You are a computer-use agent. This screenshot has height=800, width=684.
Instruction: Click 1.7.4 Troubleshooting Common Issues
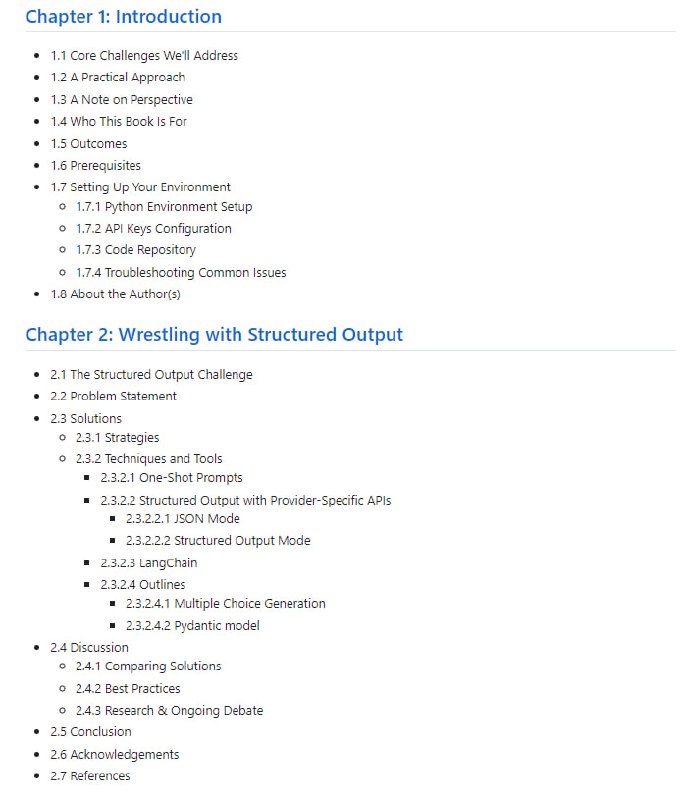(180, 273)
